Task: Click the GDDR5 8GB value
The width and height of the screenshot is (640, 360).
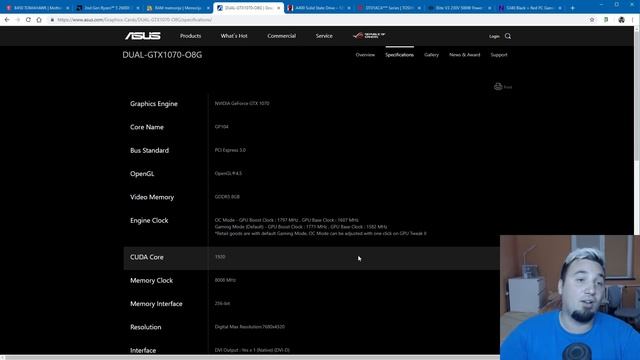Action: point(227,196)
